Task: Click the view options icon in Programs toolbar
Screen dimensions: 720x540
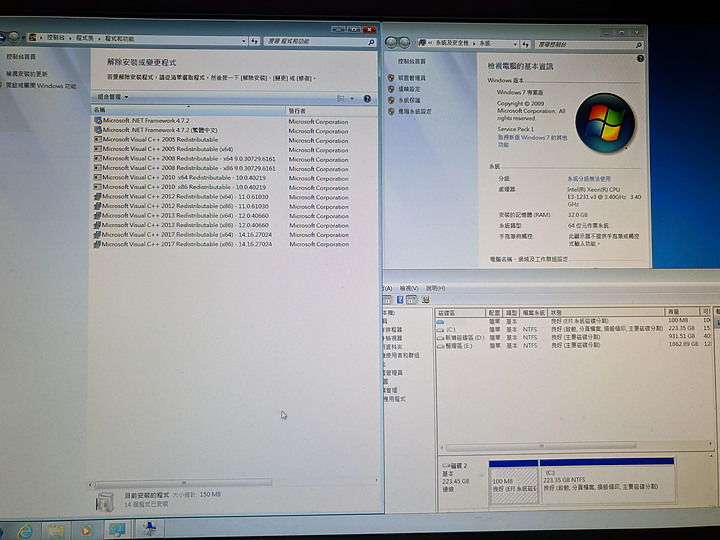Action: [x=341, y=98]
